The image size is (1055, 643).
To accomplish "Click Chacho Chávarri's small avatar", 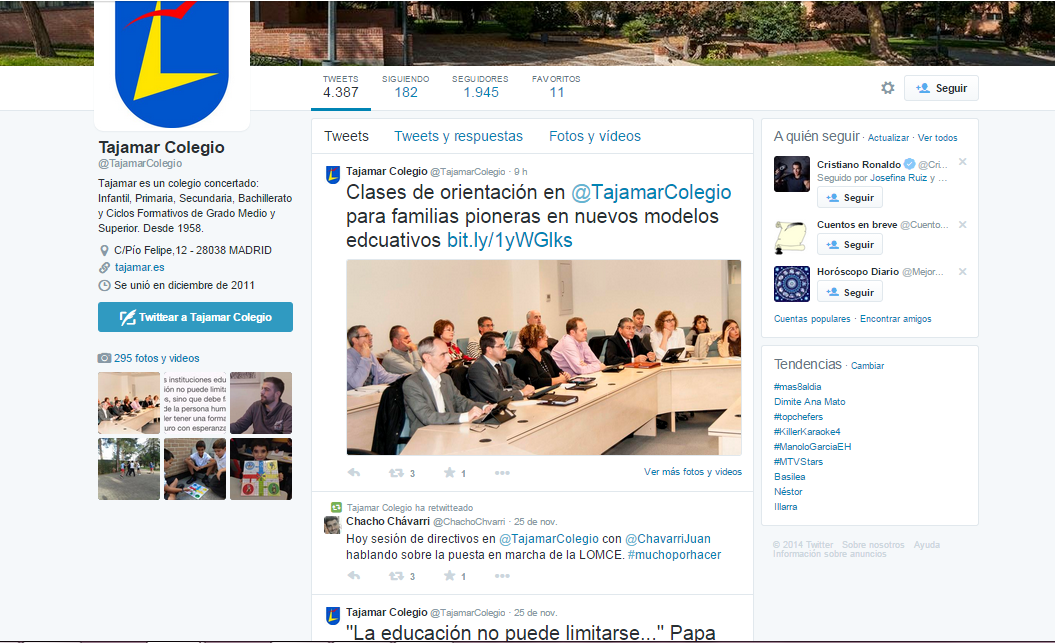I will click(332, 525).
